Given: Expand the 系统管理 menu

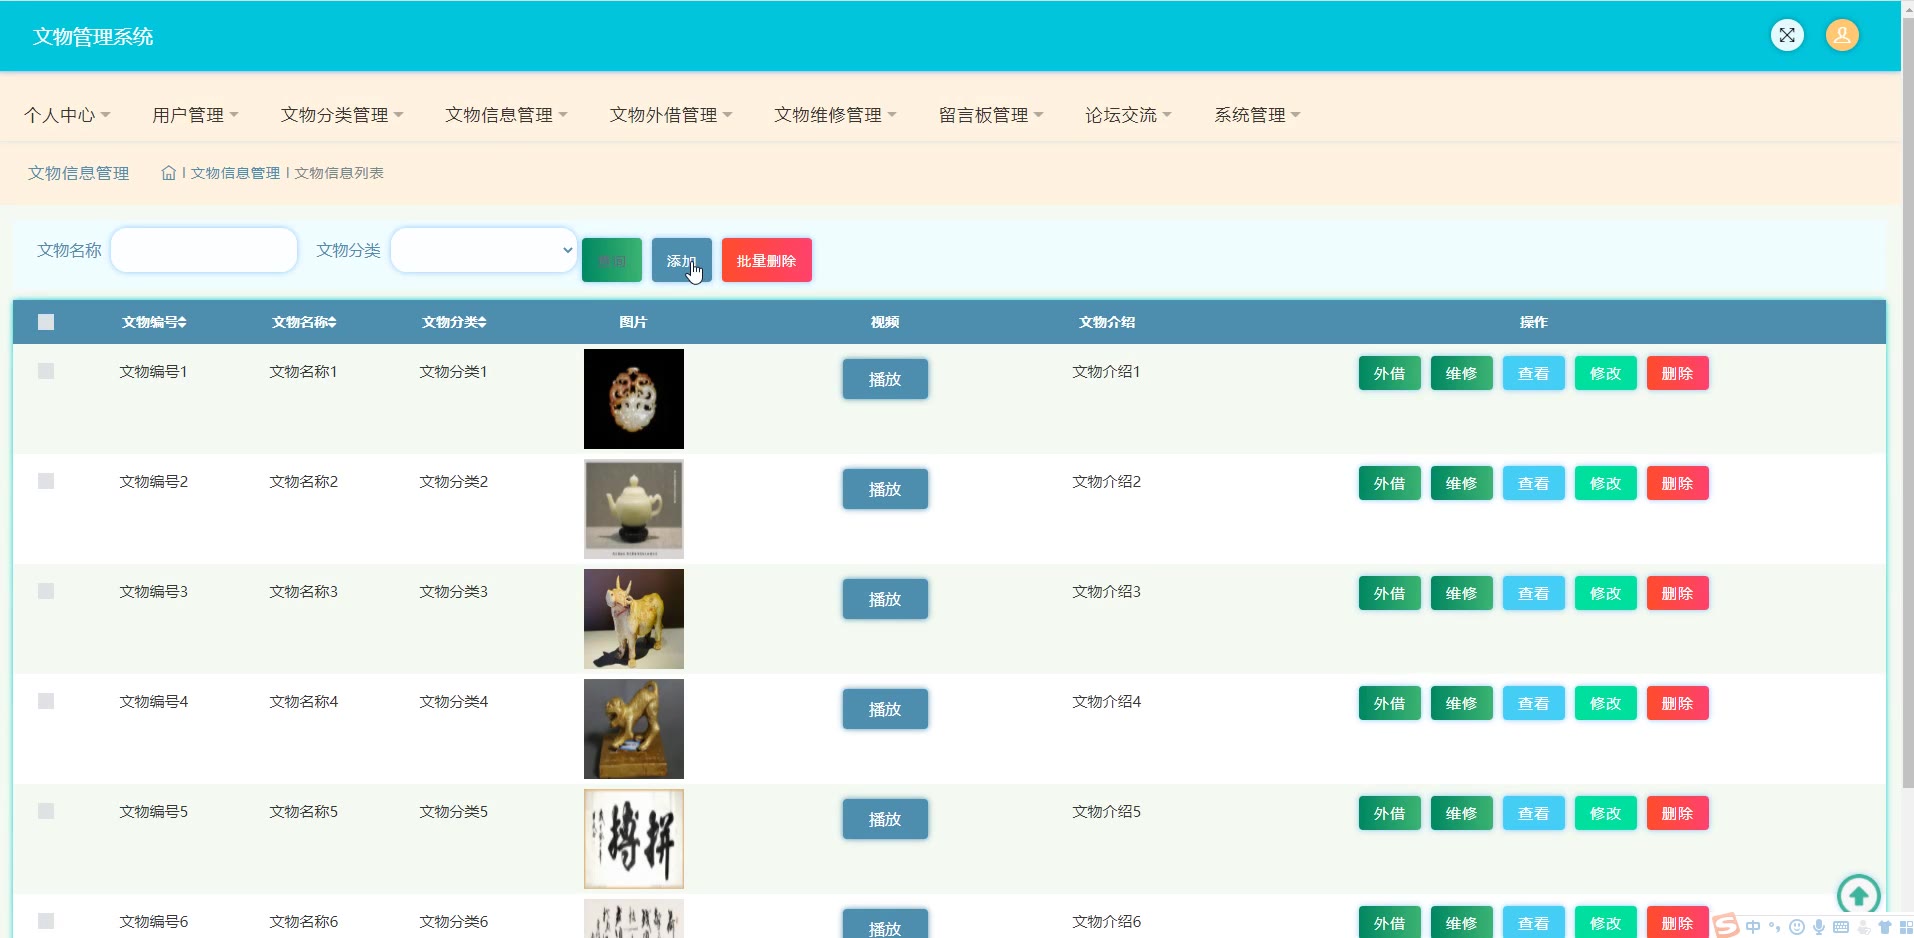Looking at the screenshot, I should pyautogui.click(x=1257, y=115).
